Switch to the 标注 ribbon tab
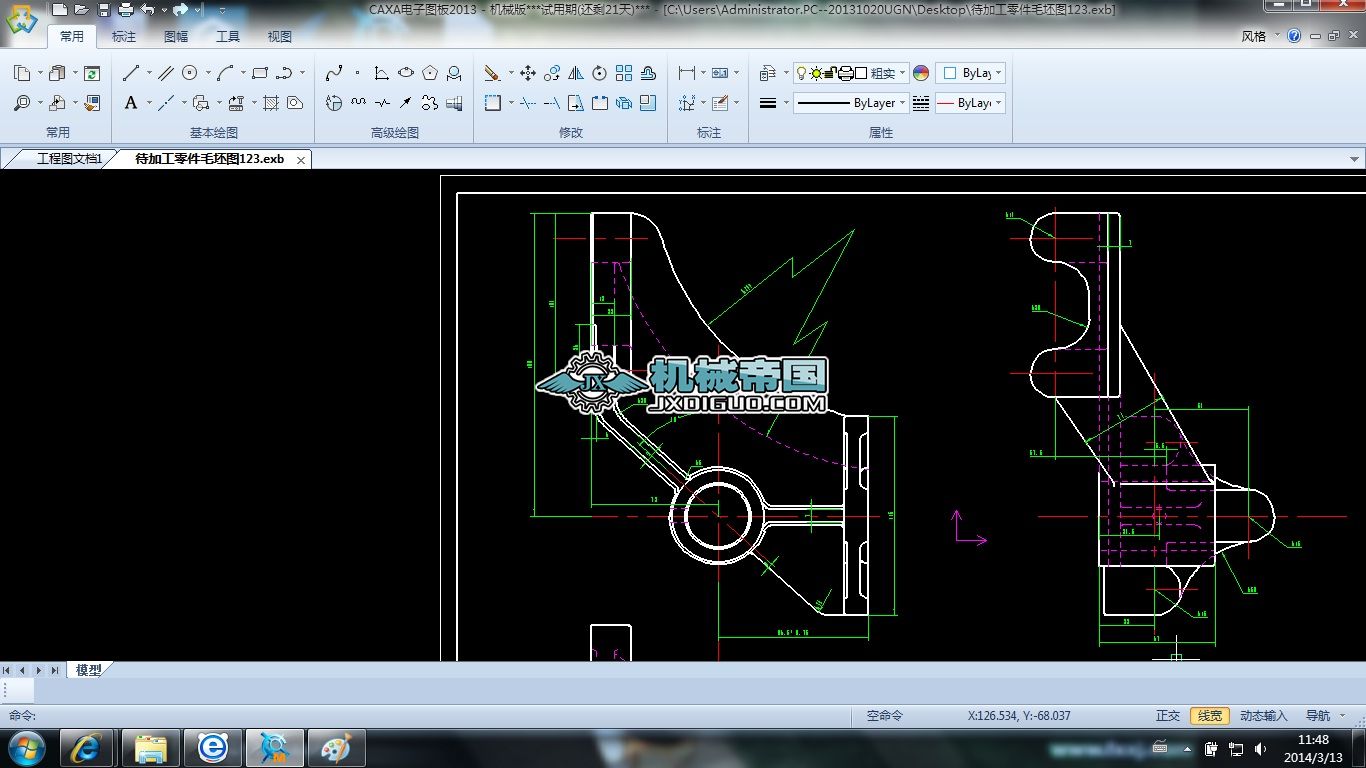The image size is (1366, 768). [124, 37]
